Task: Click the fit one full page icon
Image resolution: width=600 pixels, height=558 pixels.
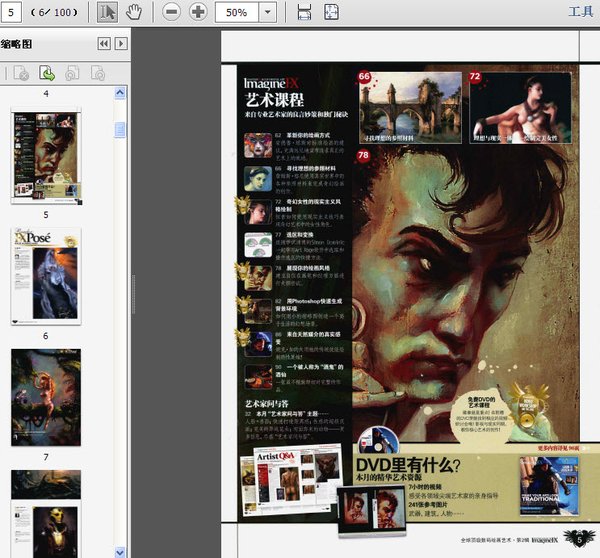Action: point(331,12)
